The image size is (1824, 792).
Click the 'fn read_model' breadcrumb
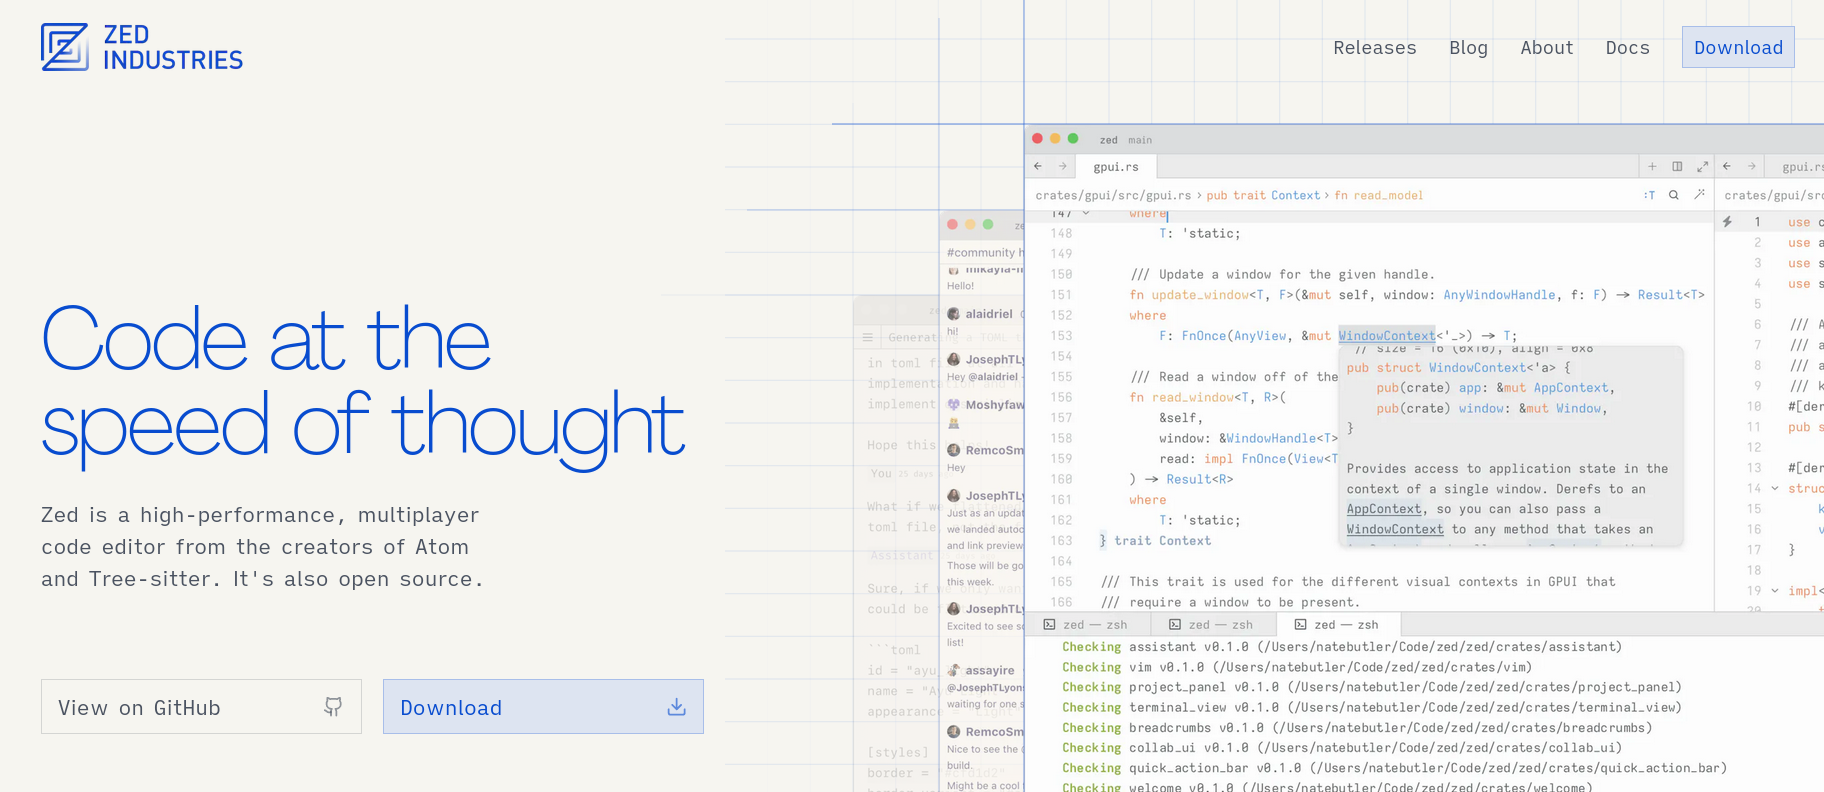[1378, 195]
